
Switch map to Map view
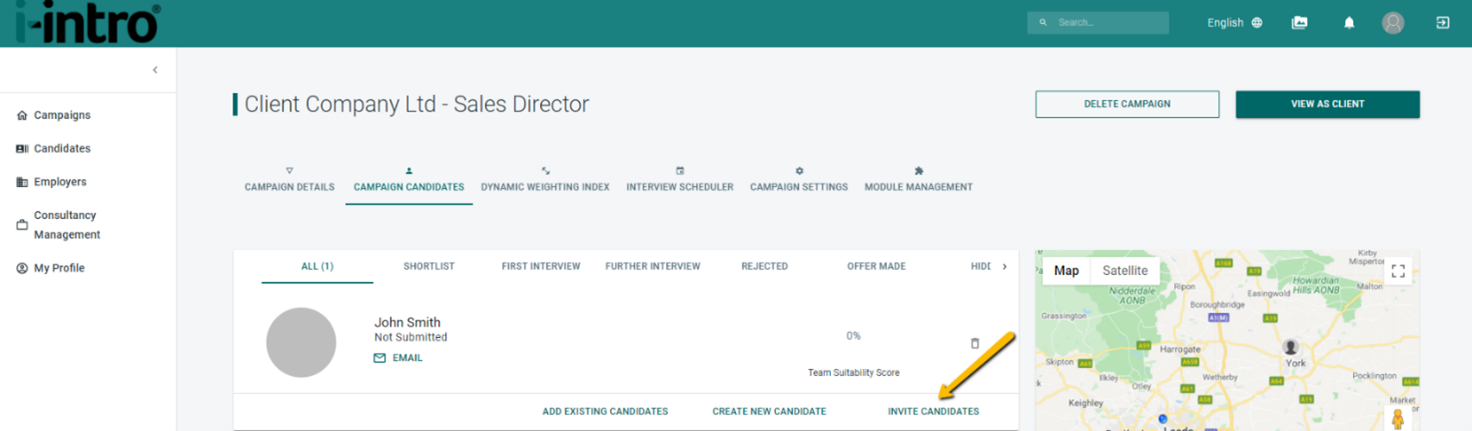1067,270
